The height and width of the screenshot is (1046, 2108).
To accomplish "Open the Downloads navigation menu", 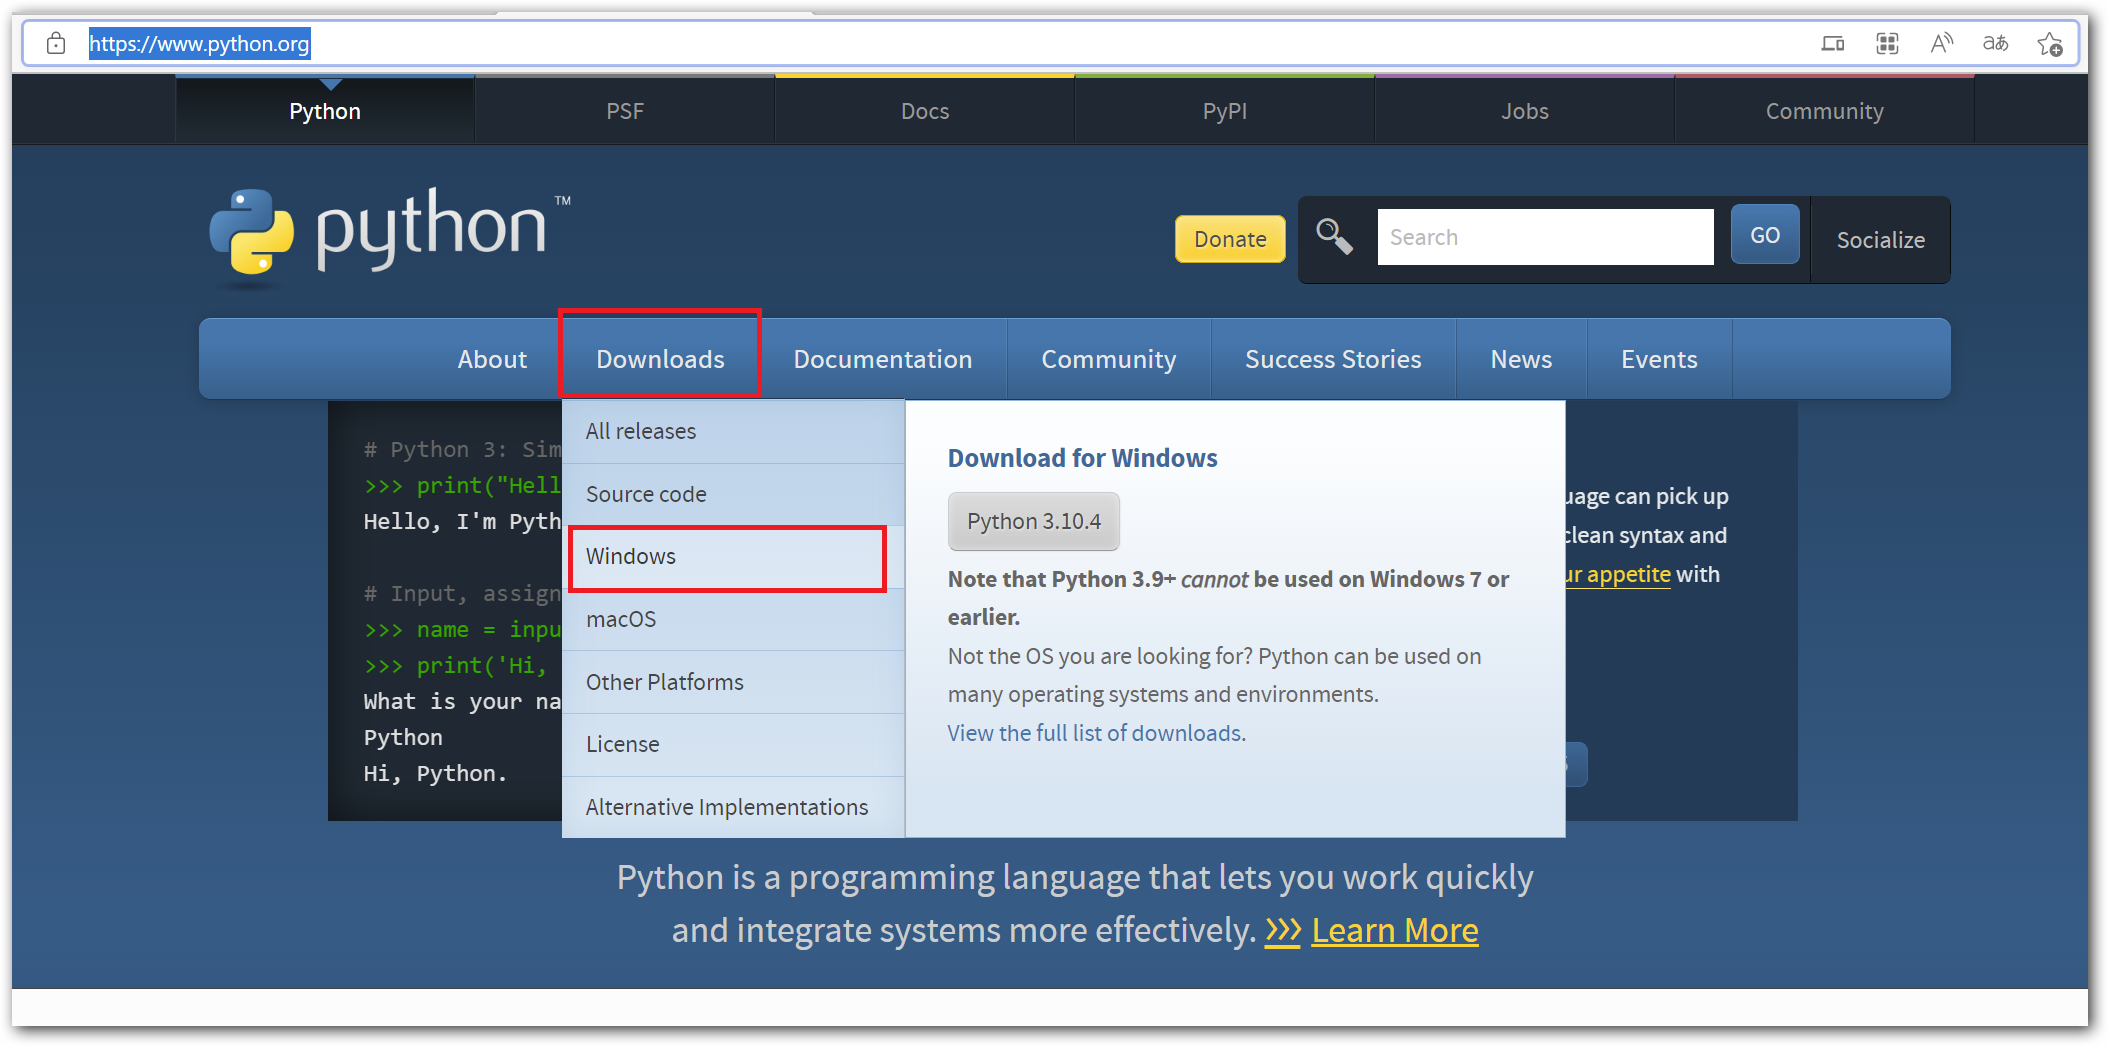I will pos(660,359).
